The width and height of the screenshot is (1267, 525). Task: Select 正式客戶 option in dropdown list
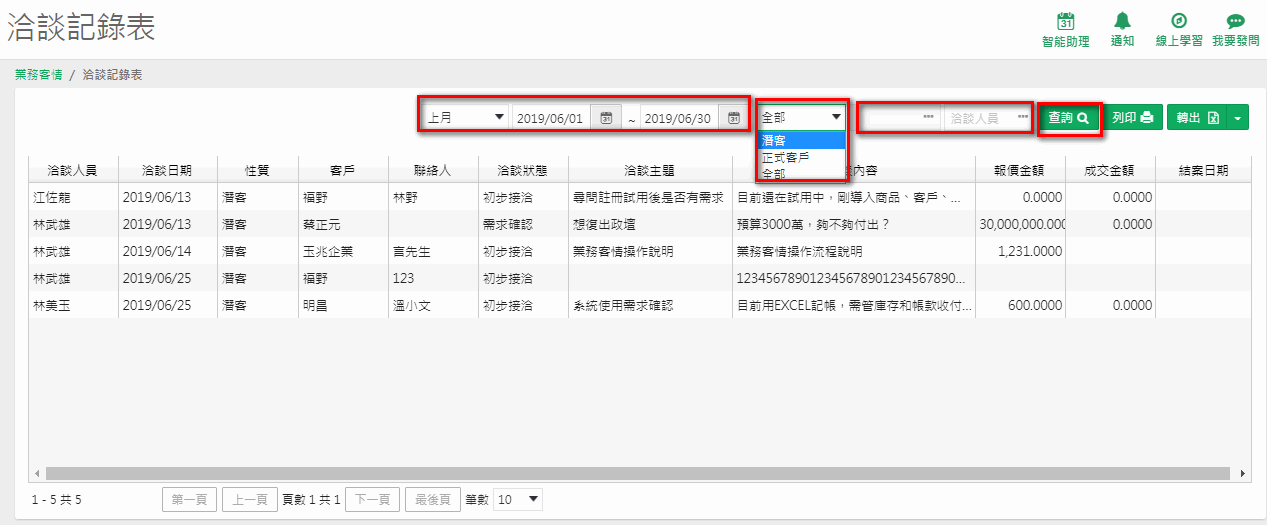tap(802, 157)
